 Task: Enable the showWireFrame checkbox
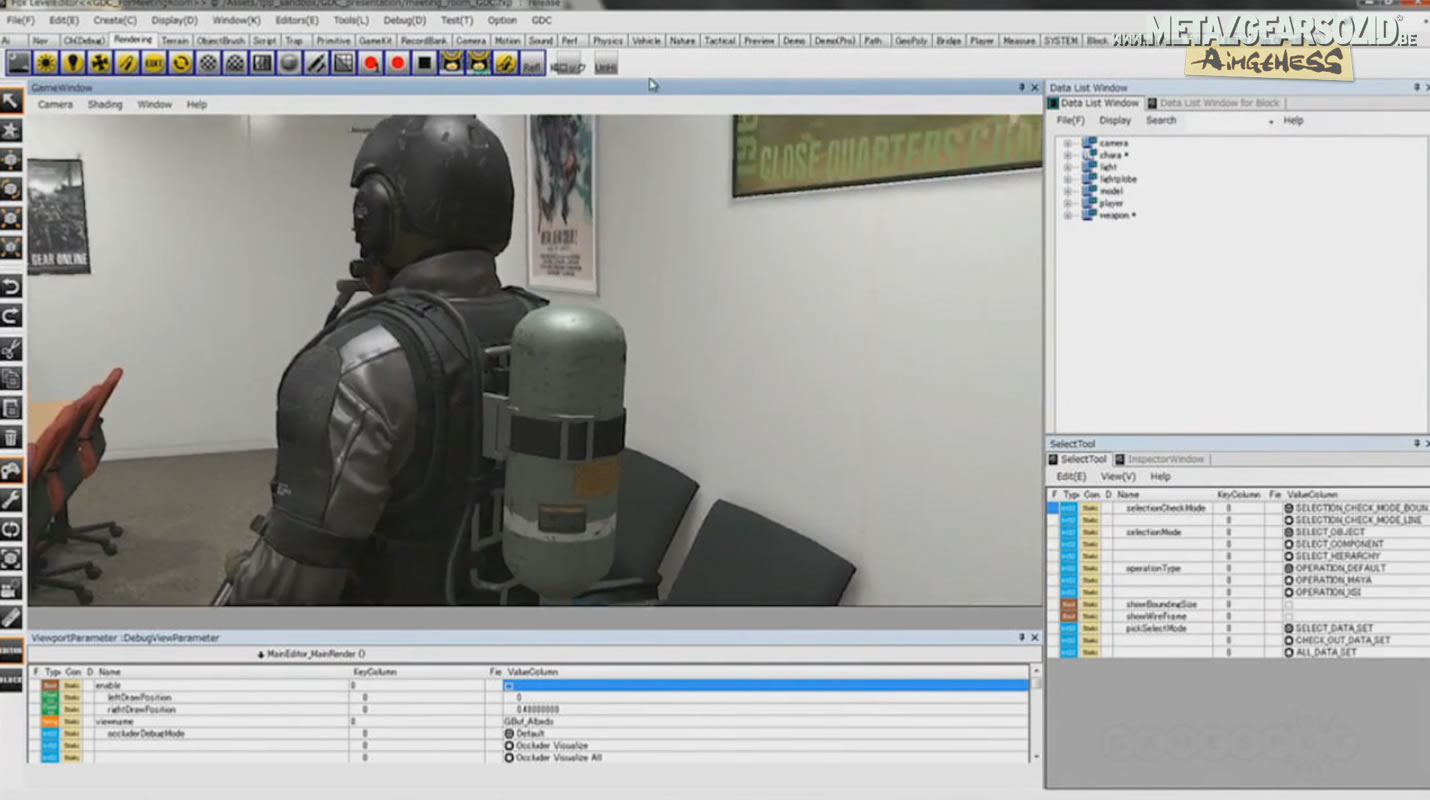click(x=1288, y=616)
